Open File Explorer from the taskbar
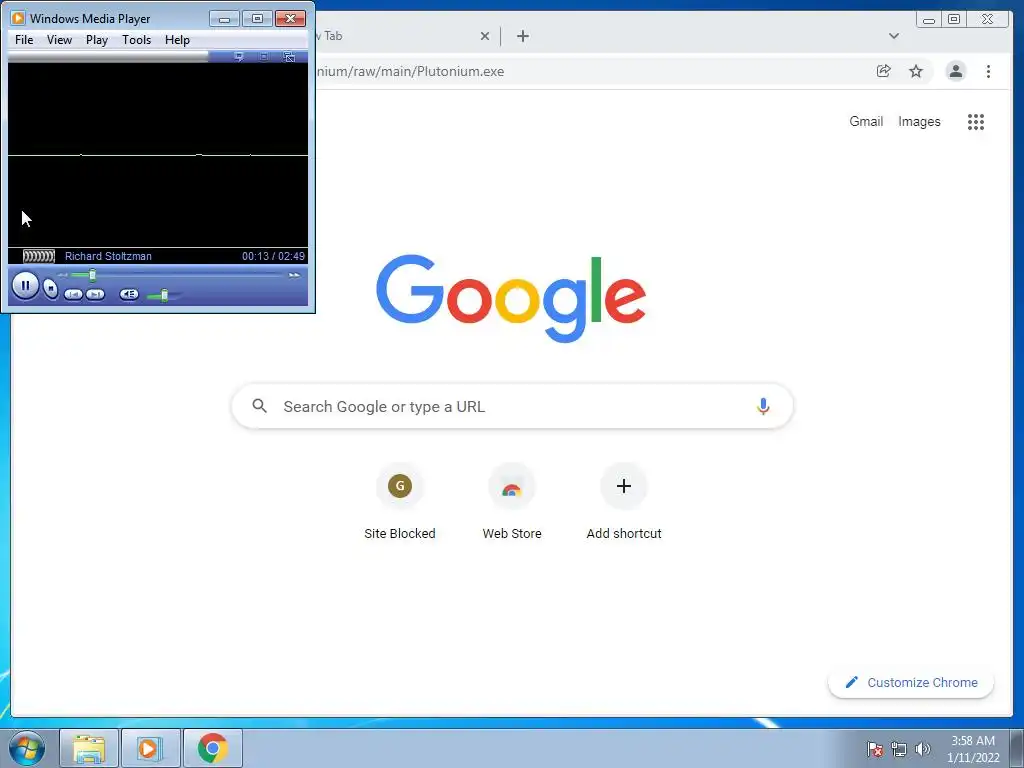1024x768 pixels. [89, 748]
